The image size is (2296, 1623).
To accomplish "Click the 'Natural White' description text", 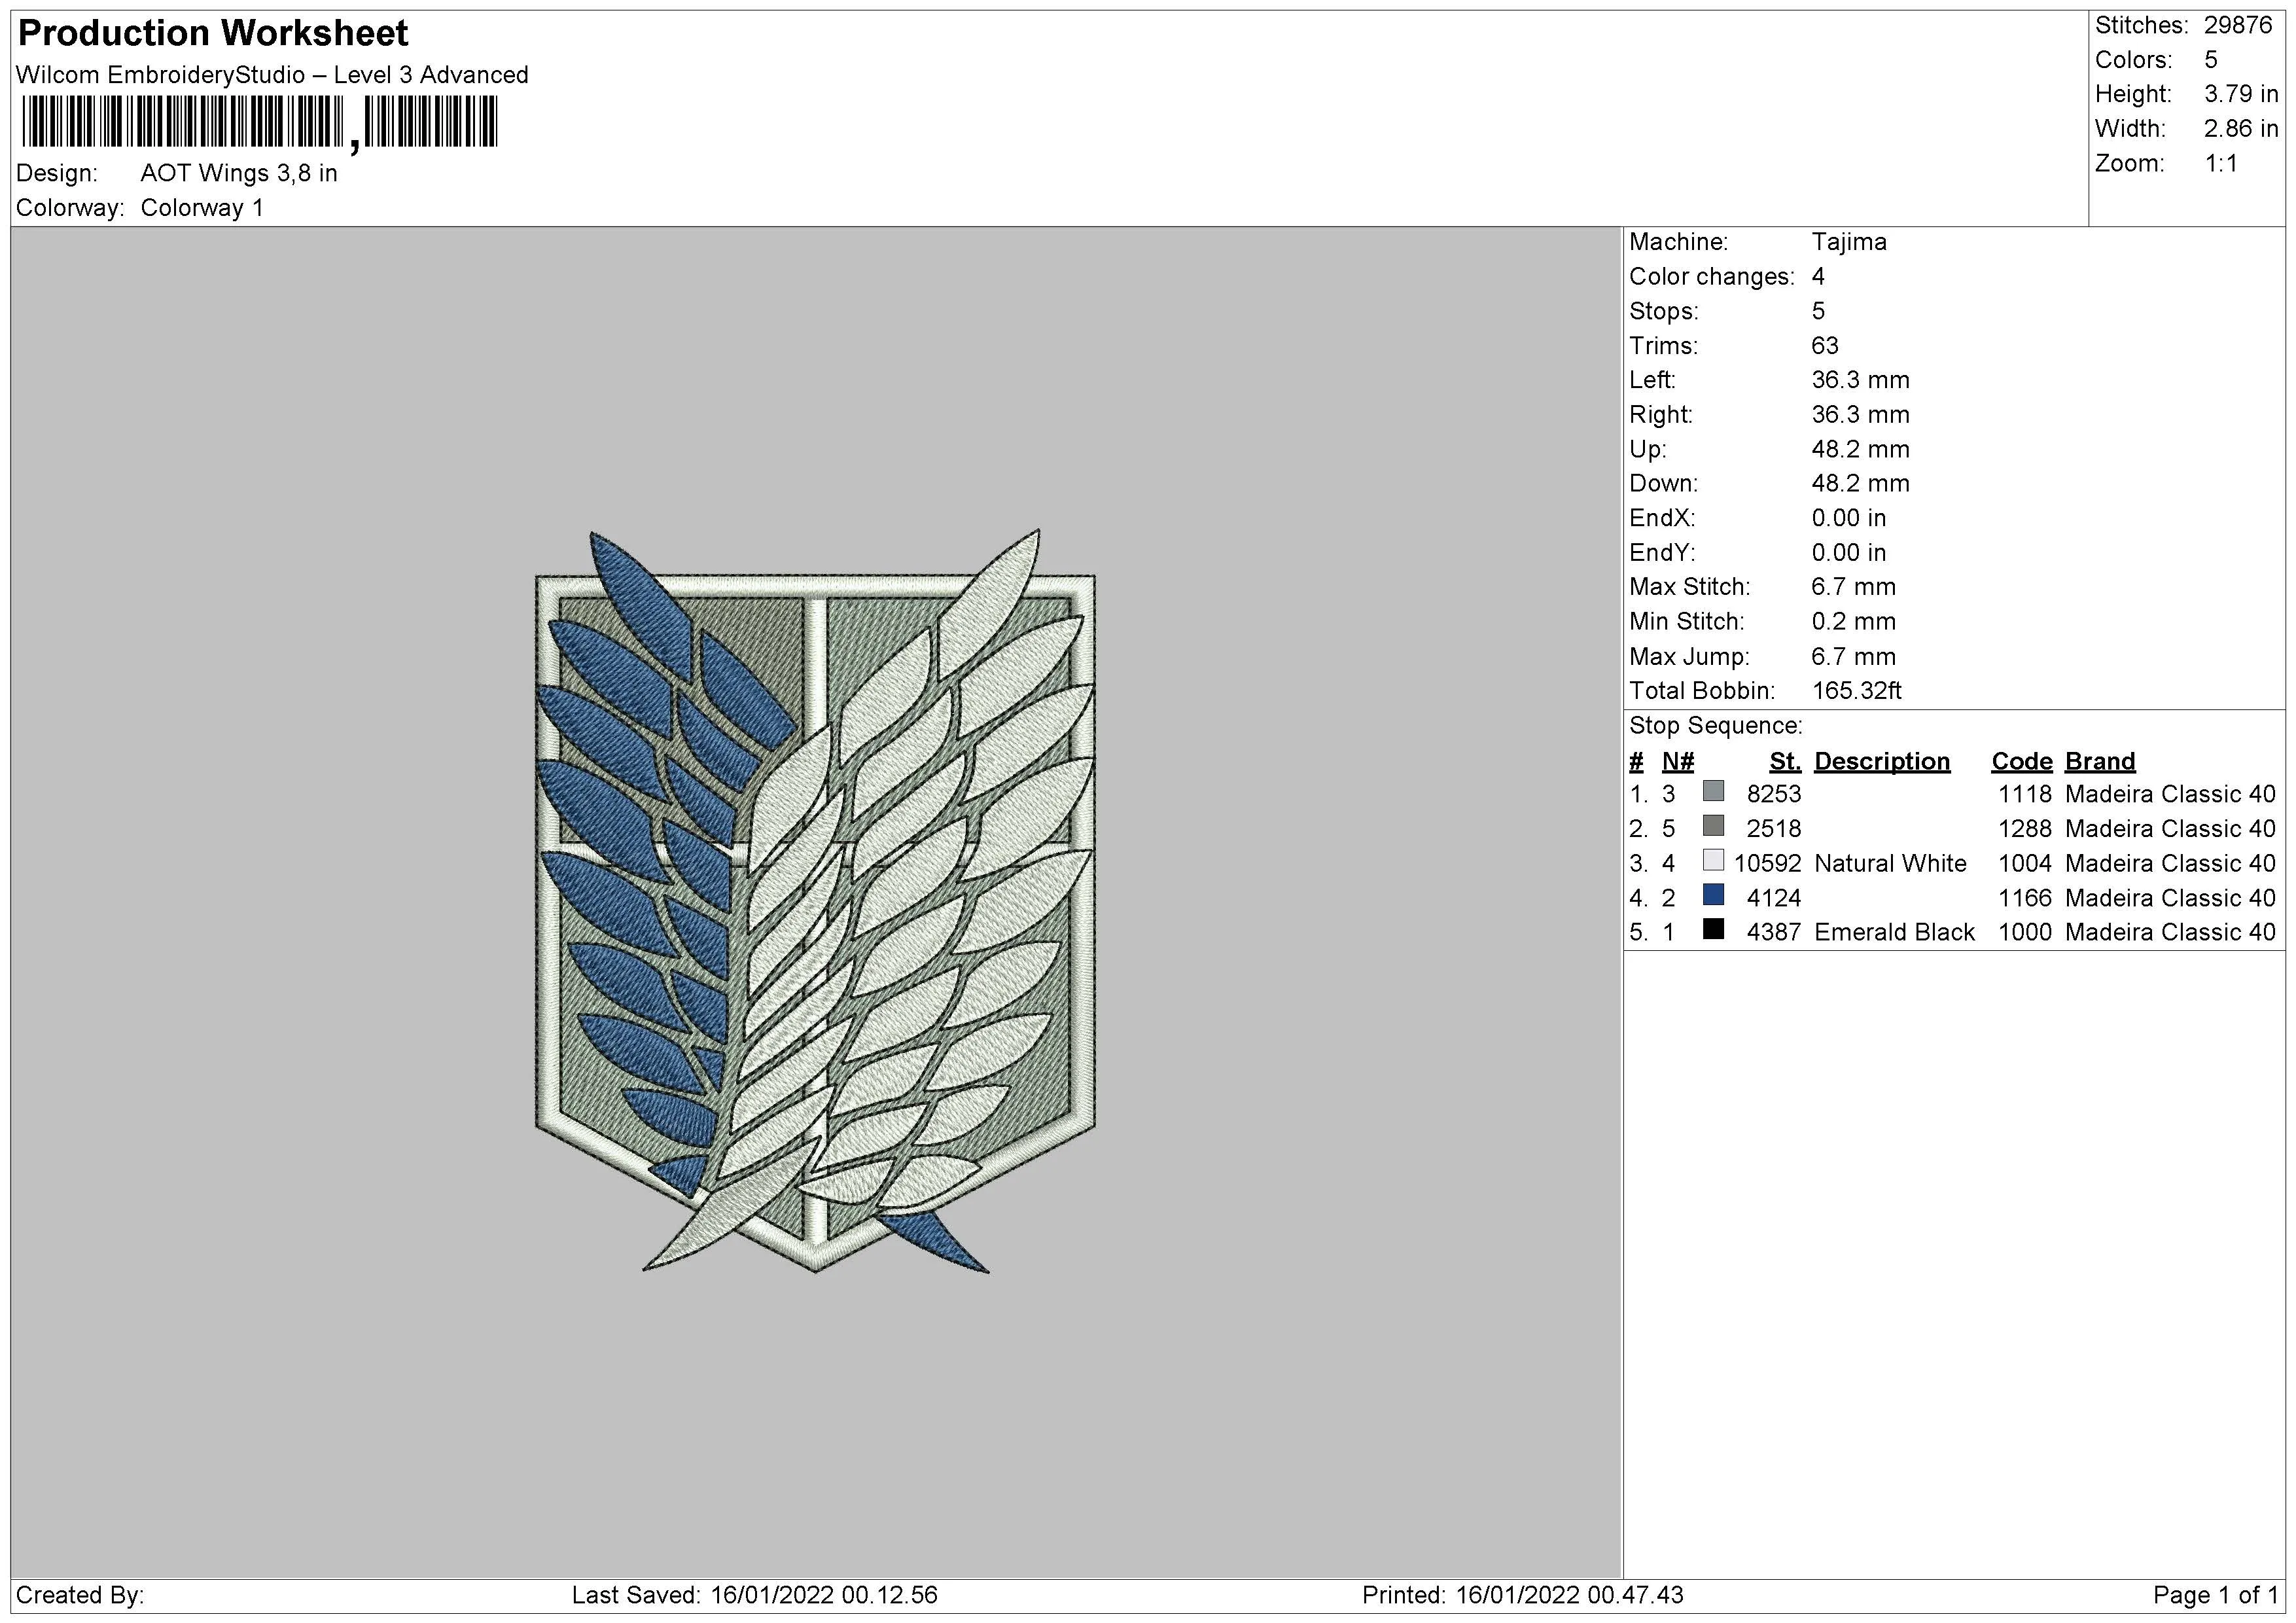I will [x=1890, y=863].
